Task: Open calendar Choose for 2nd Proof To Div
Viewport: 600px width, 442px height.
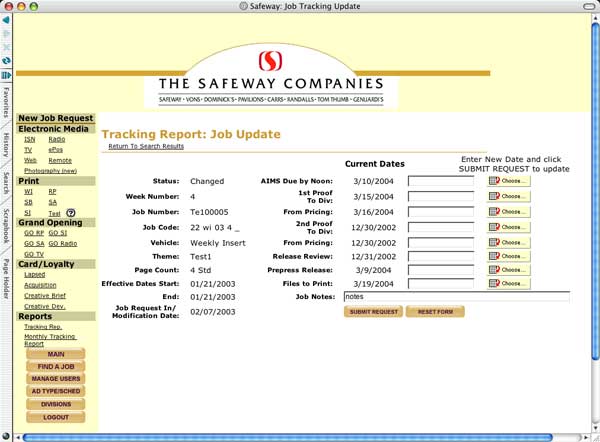Action: tap(509, 227)
